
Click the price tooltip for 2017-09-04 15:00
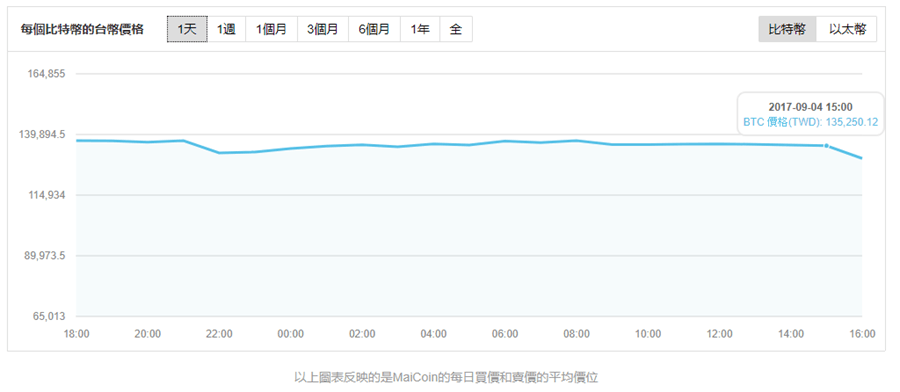tap(810, 114)
